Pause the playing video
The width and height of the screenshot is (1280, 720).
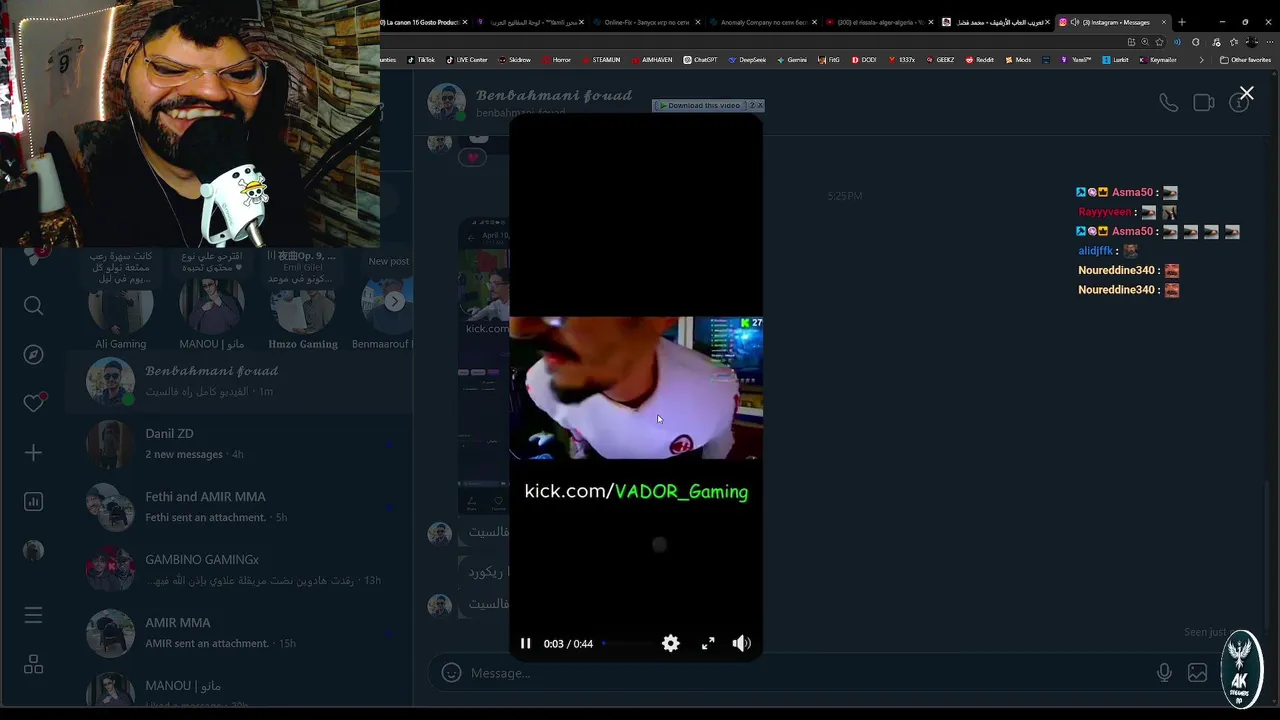pyautogui.click(x=525, y=644)
